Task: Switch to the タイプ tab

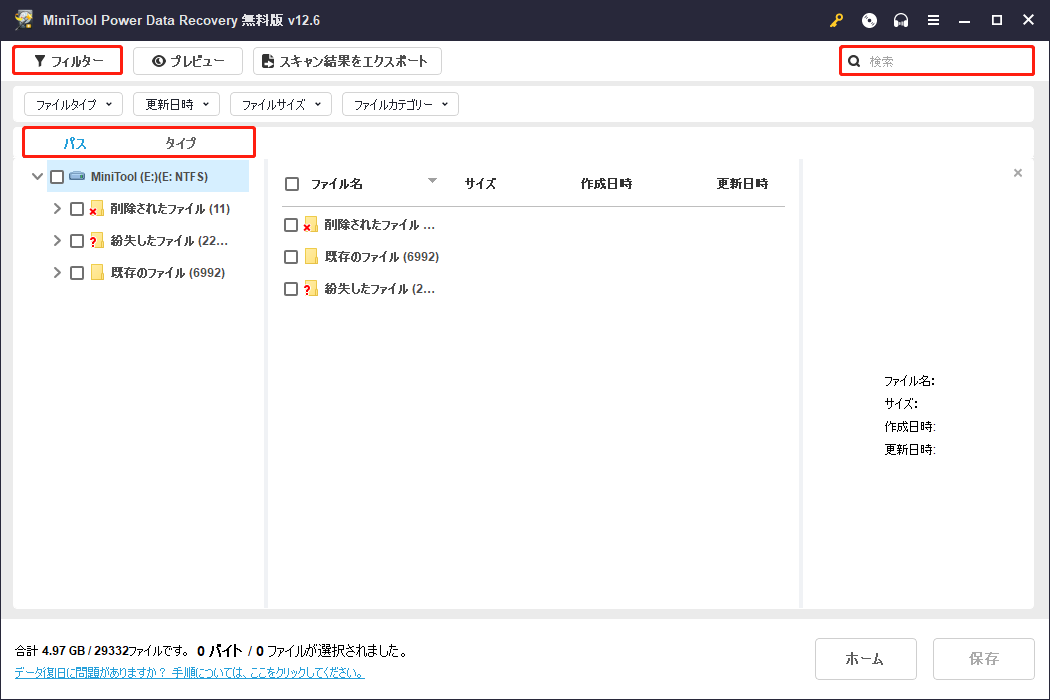Action: coord(181,143)
